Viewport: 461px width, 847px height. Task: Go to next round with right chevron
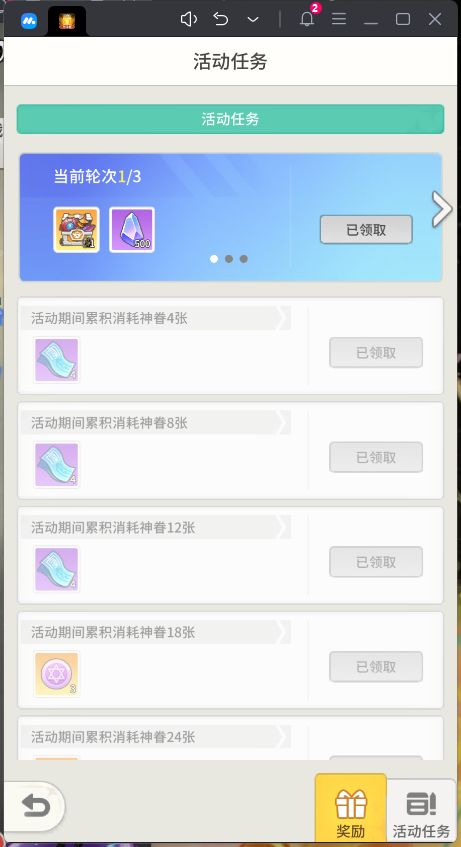[x=442, y=209]
